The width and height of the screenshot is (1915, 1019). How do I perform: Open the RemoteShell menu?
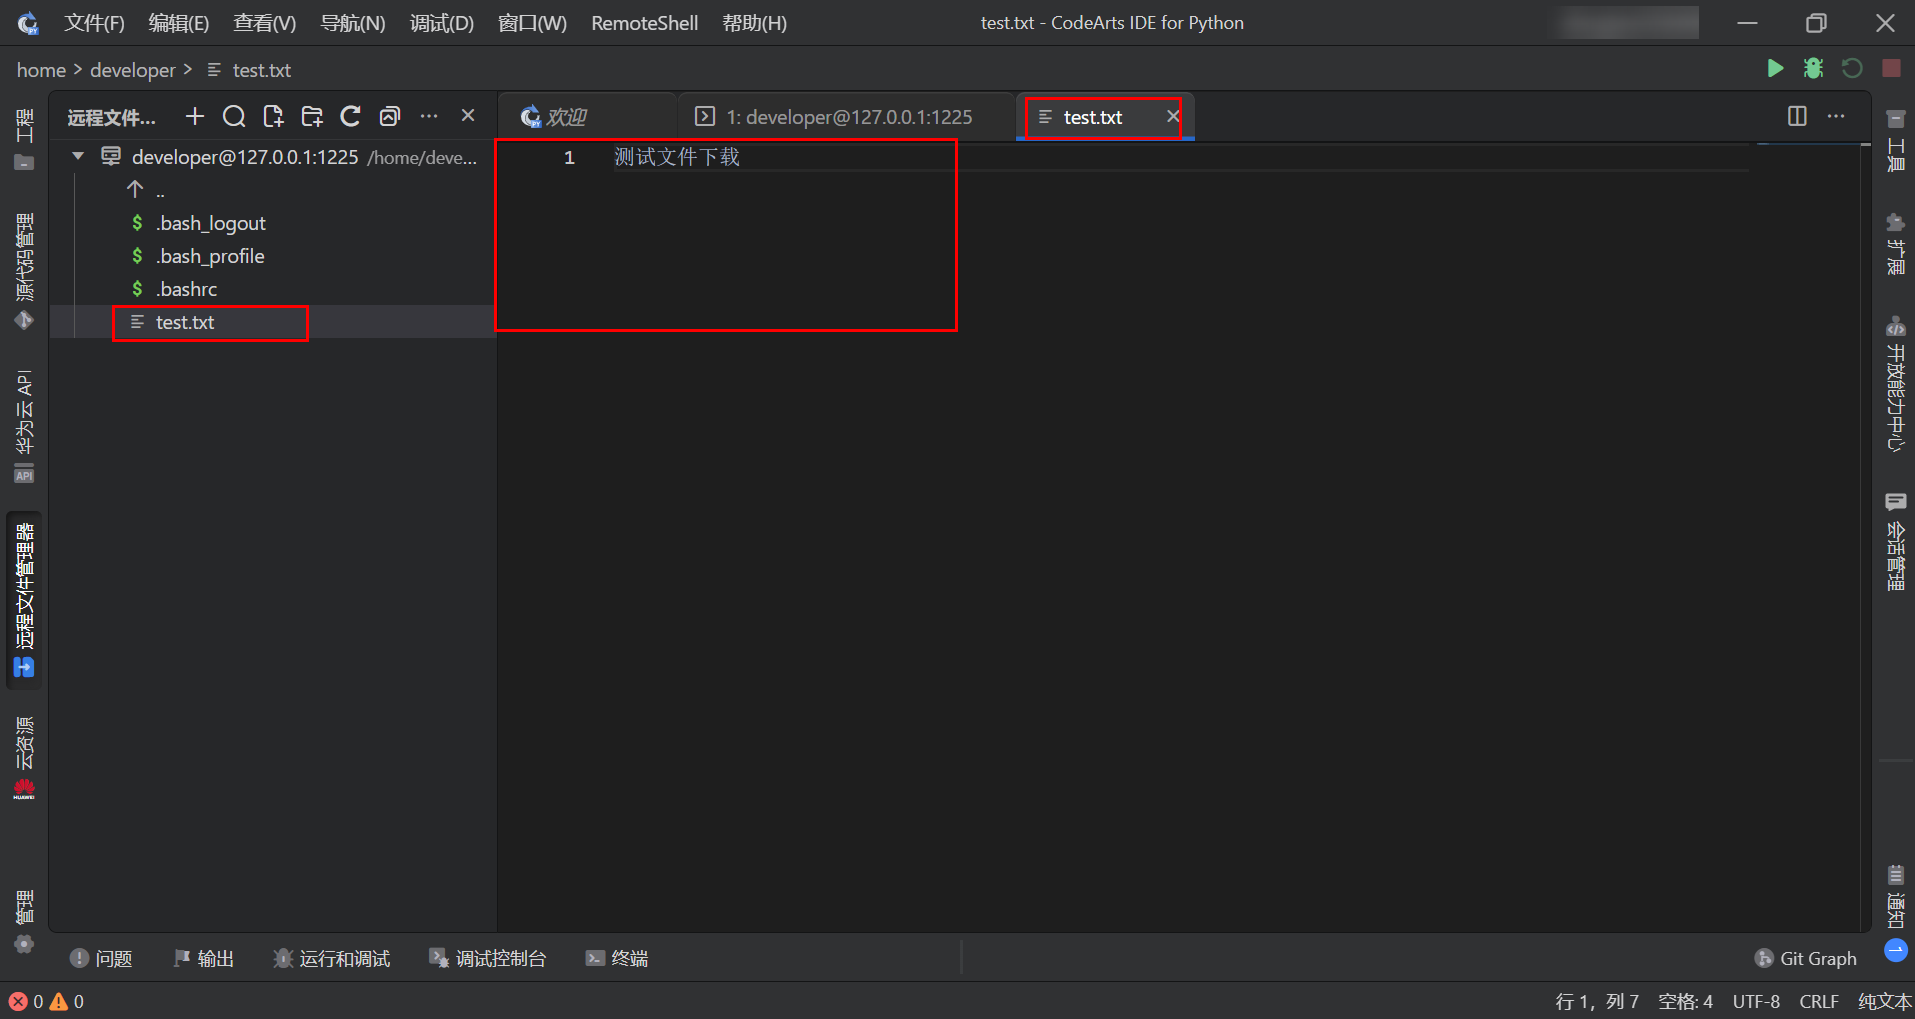(644, 22)
